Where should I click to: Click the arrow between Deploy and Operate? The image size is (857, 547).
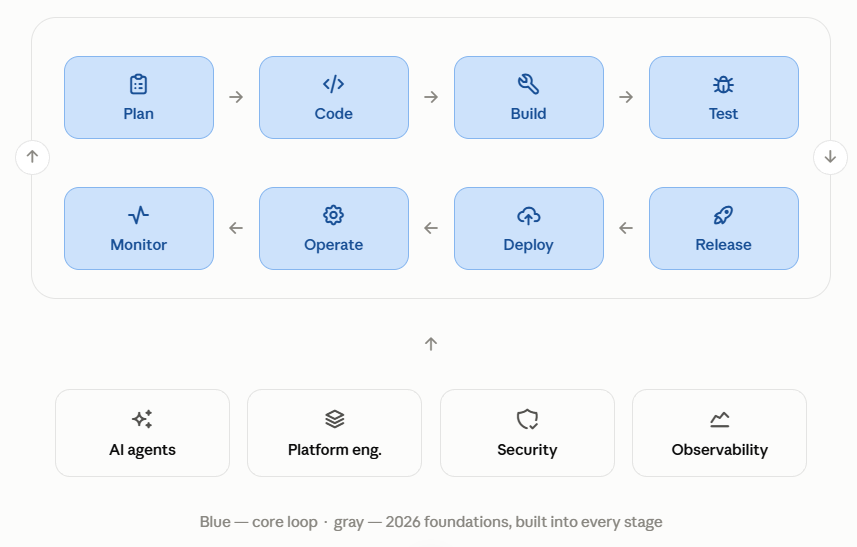point(431,228)
